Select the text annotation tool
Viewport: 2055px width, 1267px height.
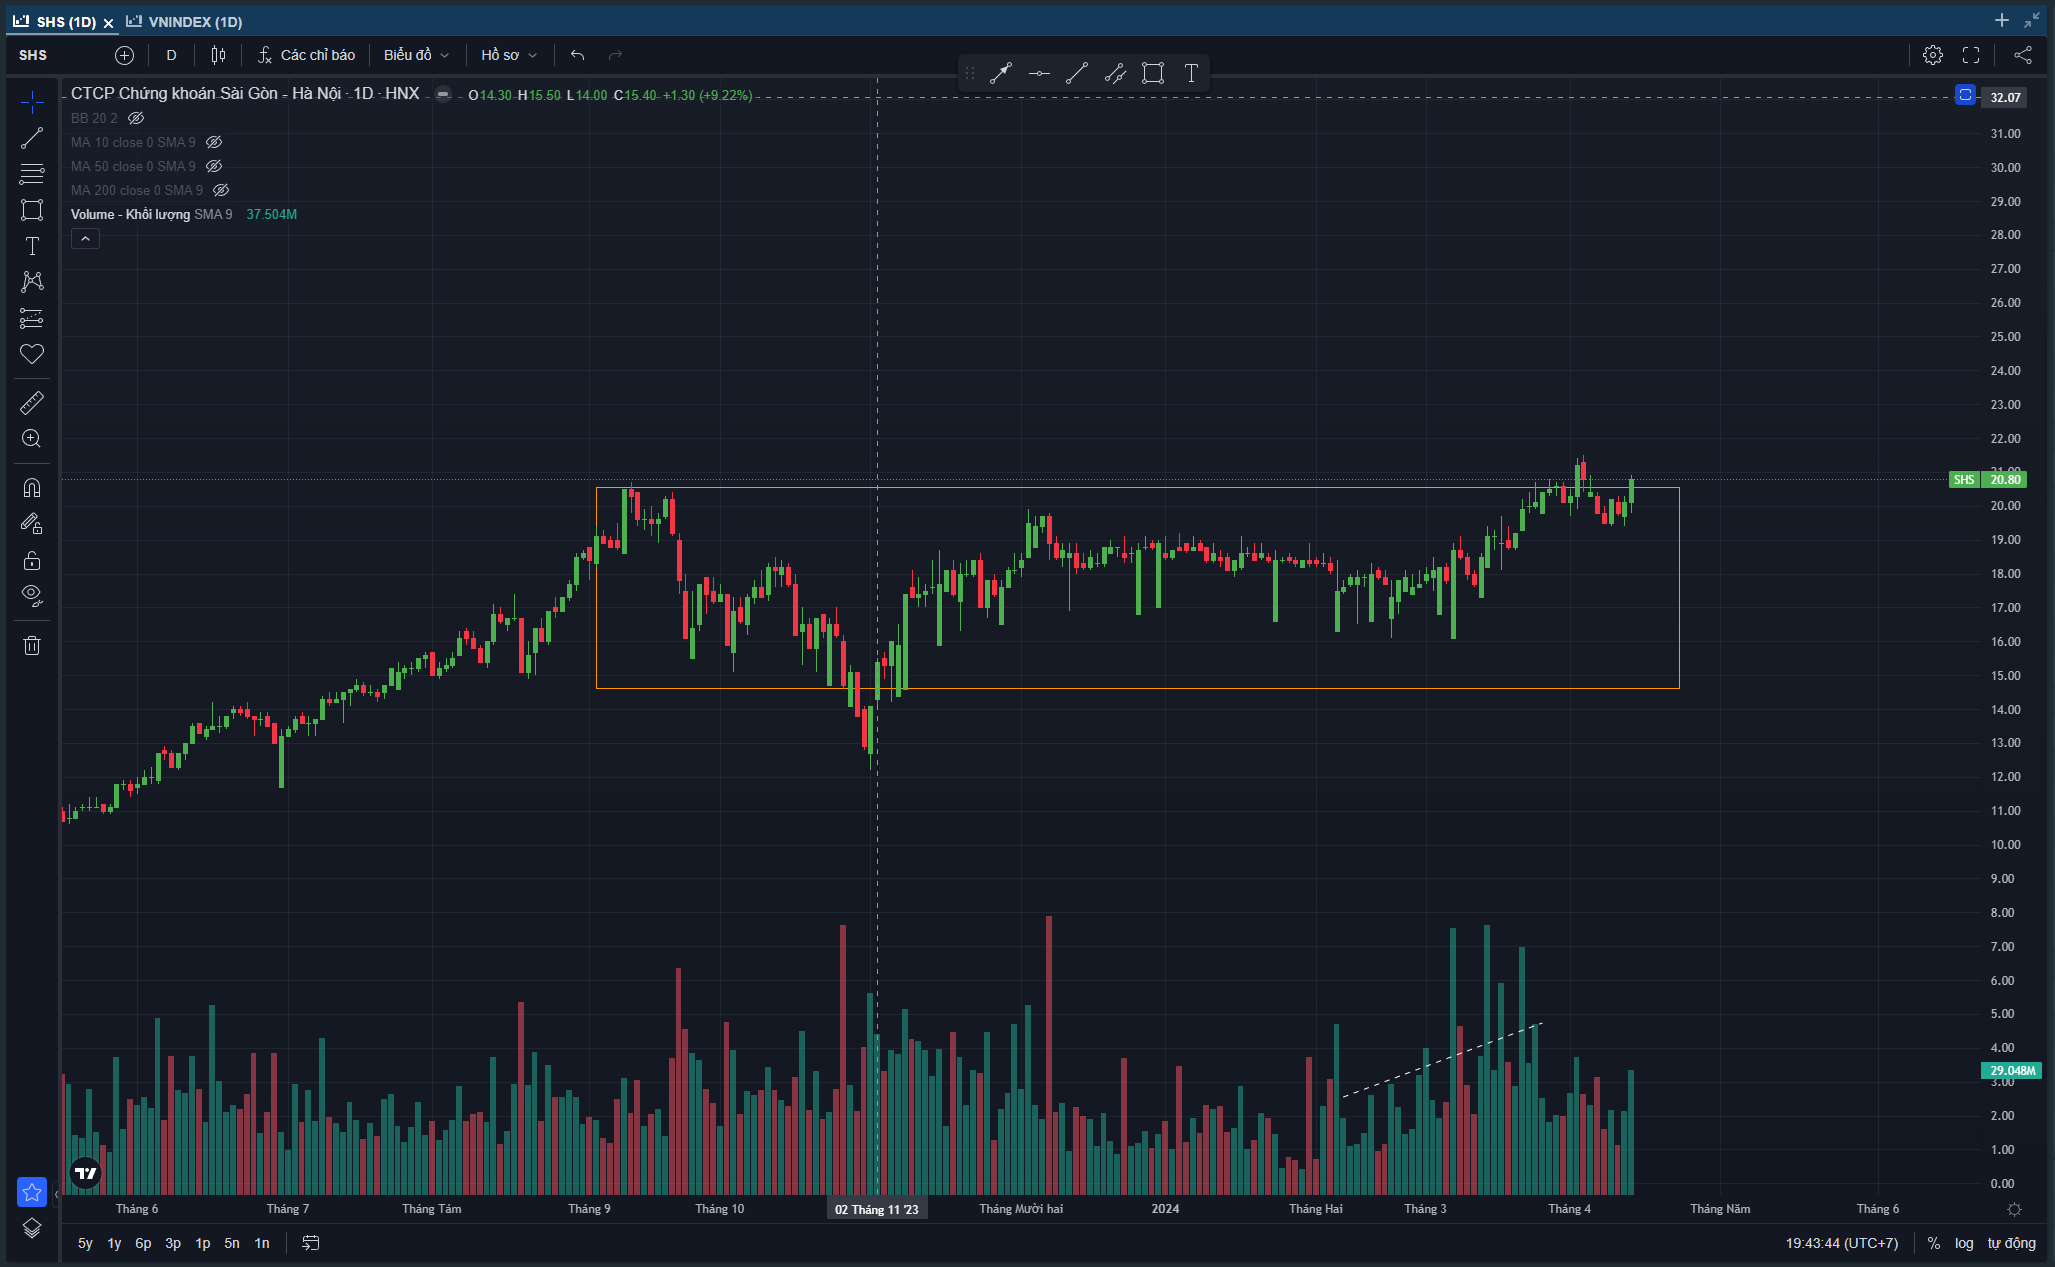click(32, 246)
